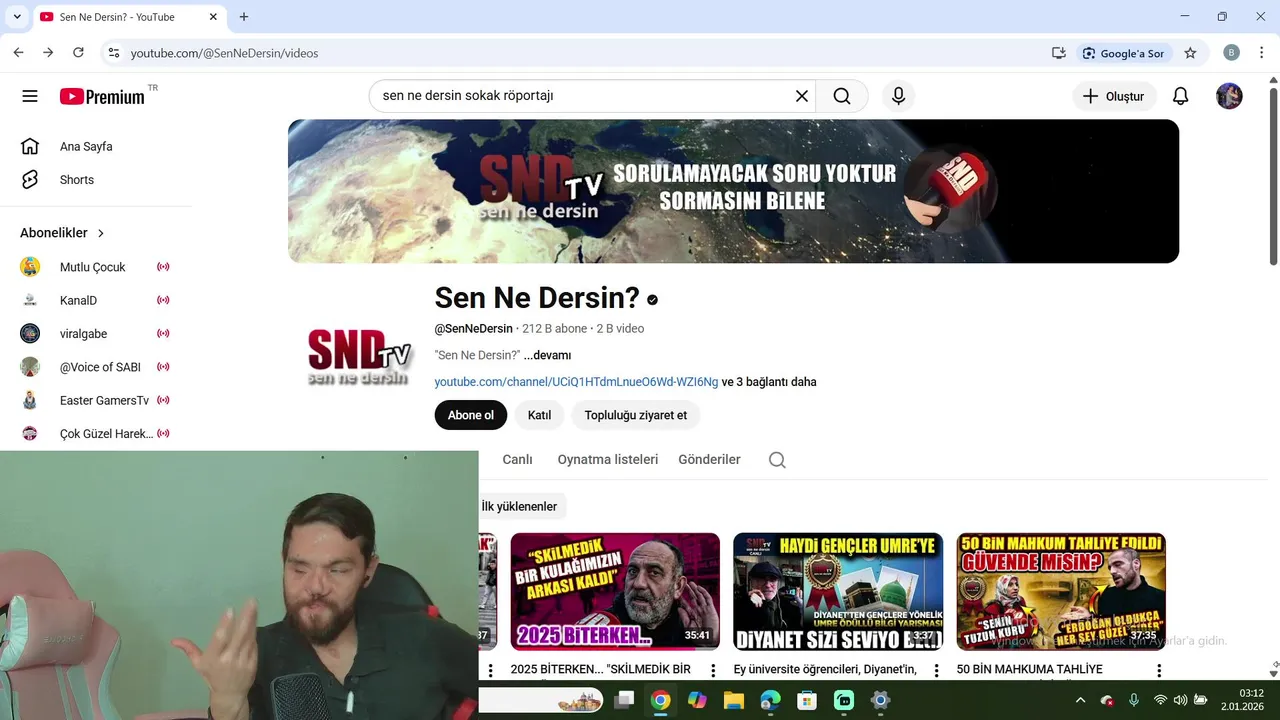Screen dimensions: 1280x720
Task: Open Chrome from the taskbar
Action: click(x=660, y=700)
